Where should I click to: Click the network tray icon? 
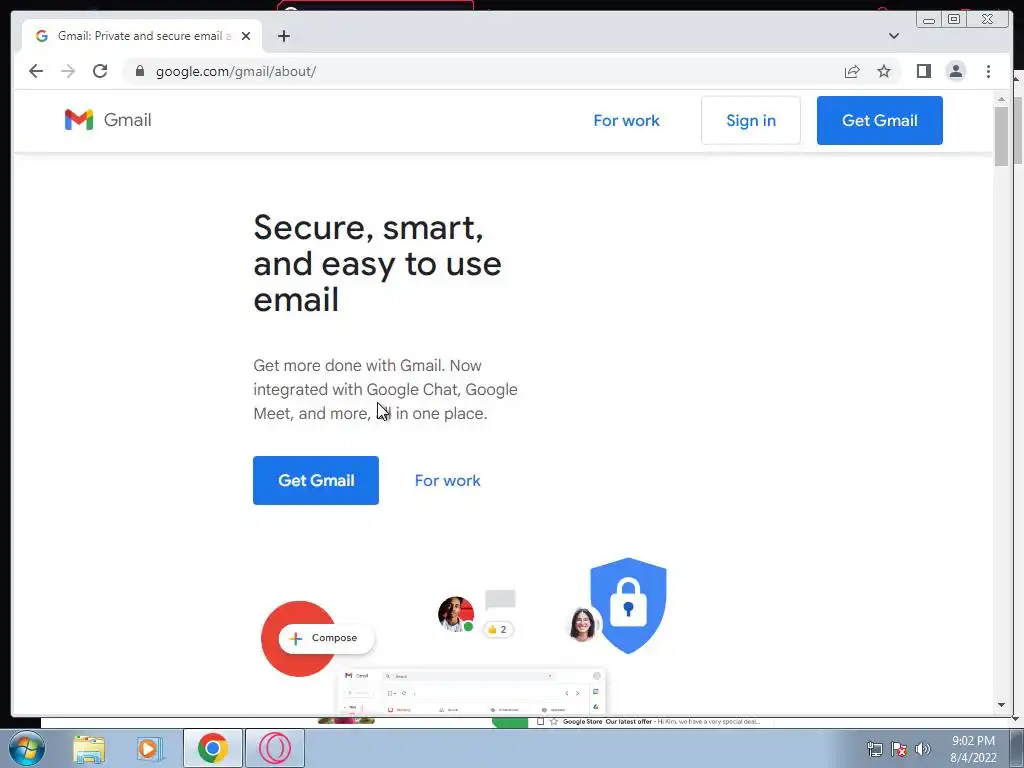click(874, 749)
